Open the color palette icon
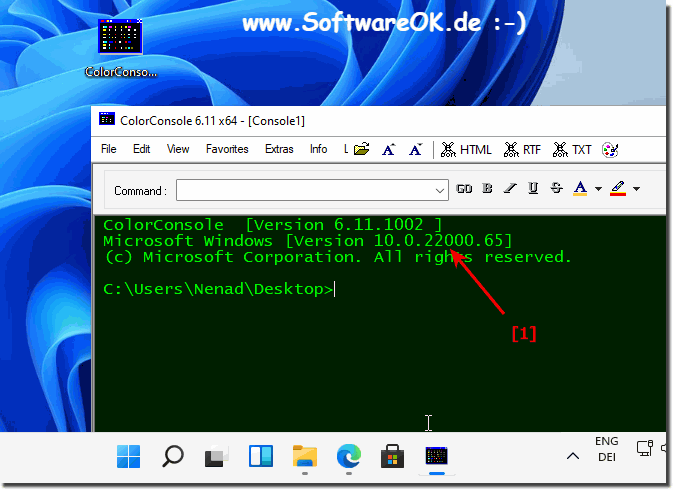 [x=610, y=150]
